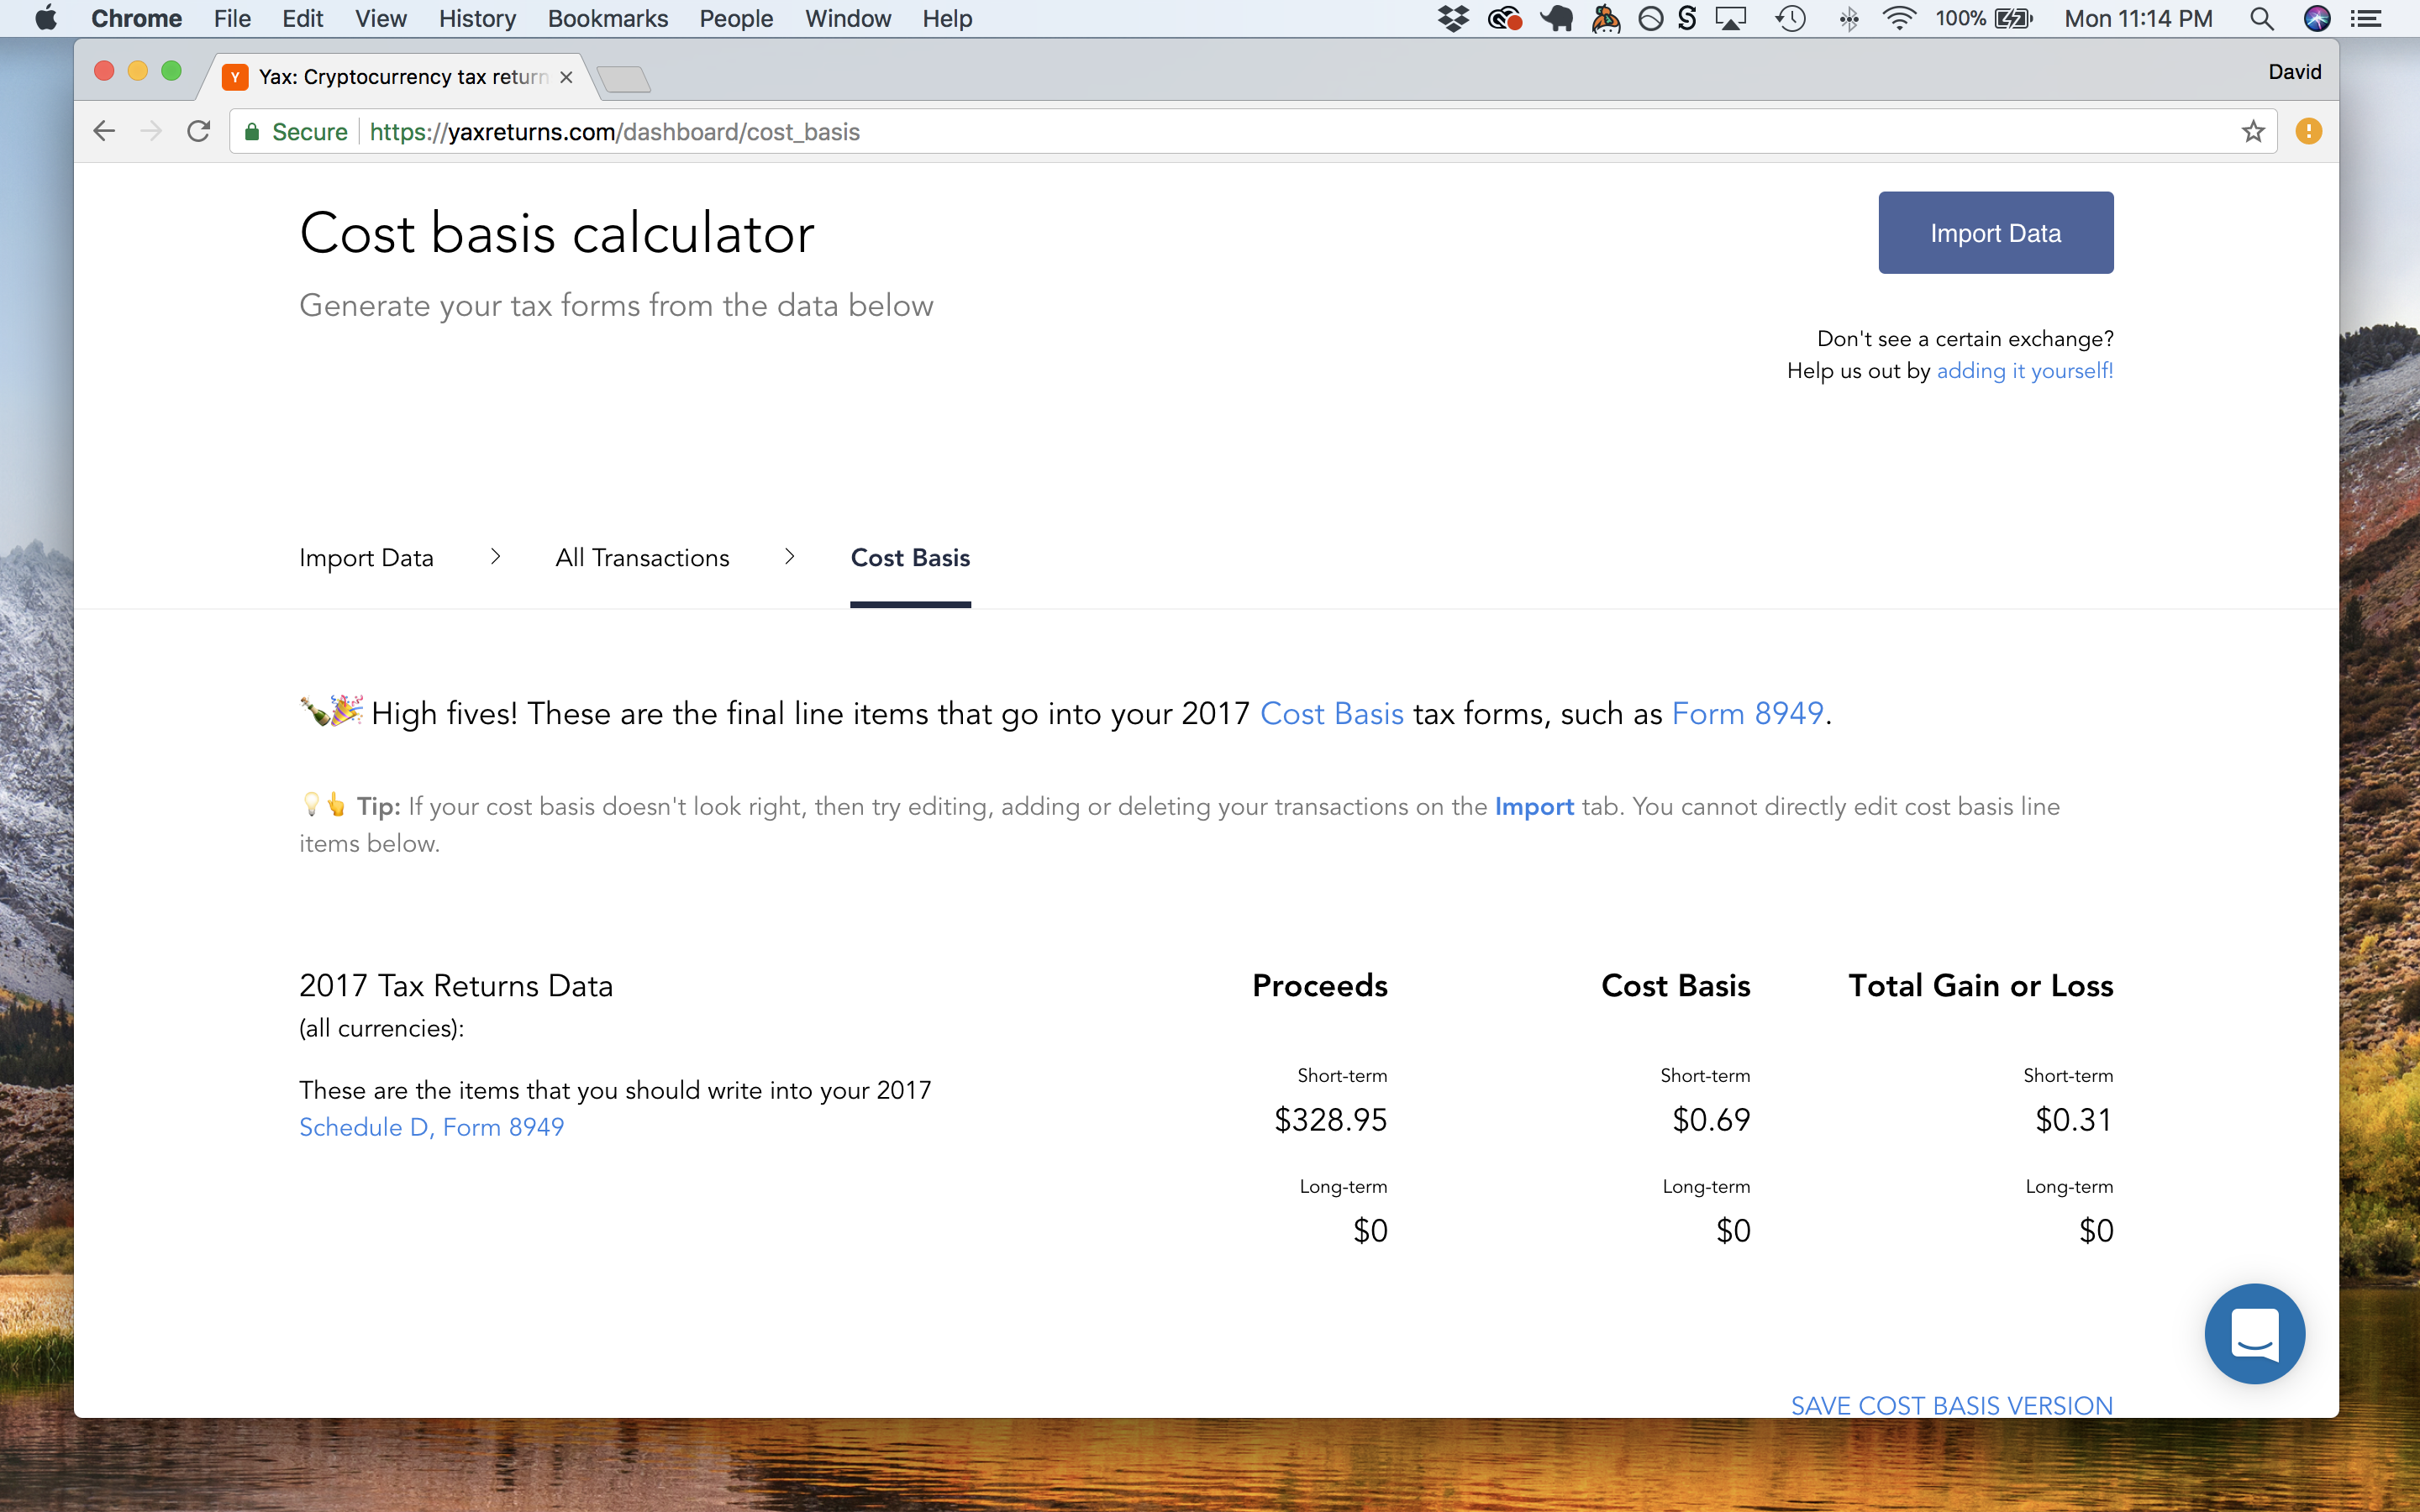The image size is (2420, 1512).
Task: Open the Bookmarks menu
Action: pyautogui.click(x=607, y=18)
